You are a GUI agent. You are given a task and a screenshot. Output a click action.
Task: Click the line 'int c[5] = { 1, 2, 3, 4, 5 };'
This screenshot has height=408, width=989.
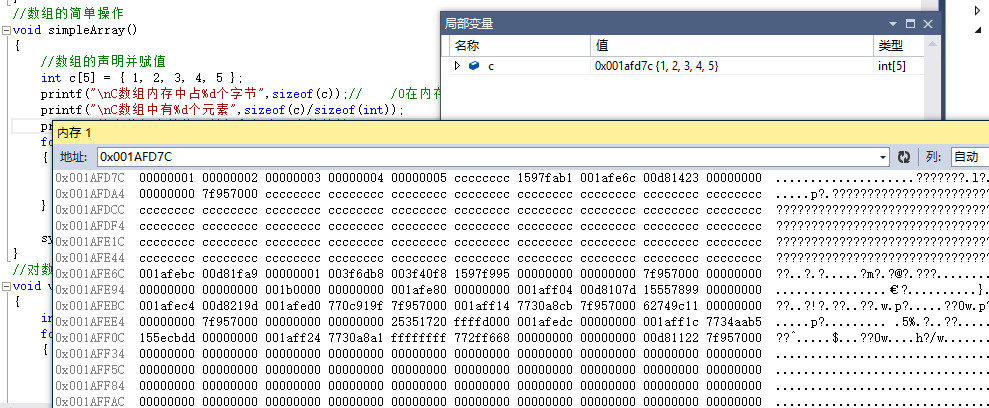(142, 78)
